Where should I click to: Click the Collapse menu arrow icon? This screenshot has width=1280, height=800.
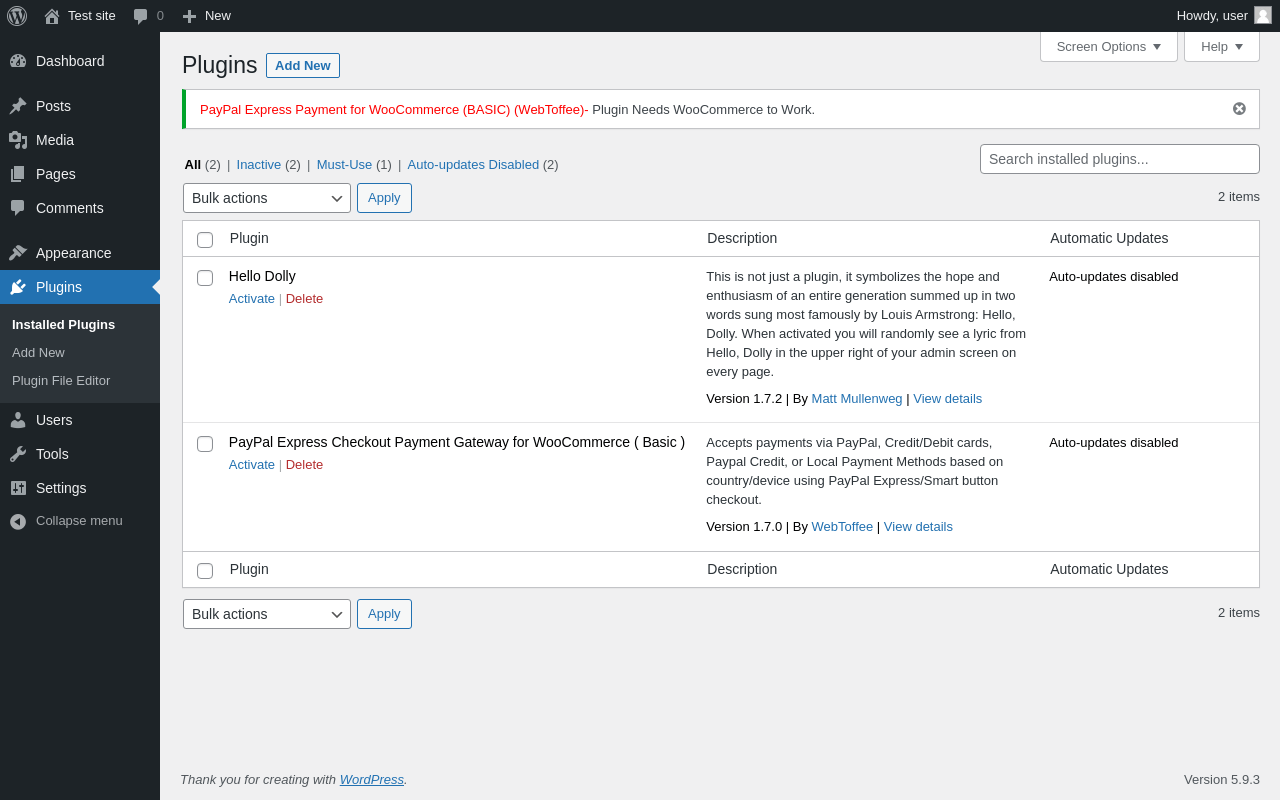(x=18, y=521)
